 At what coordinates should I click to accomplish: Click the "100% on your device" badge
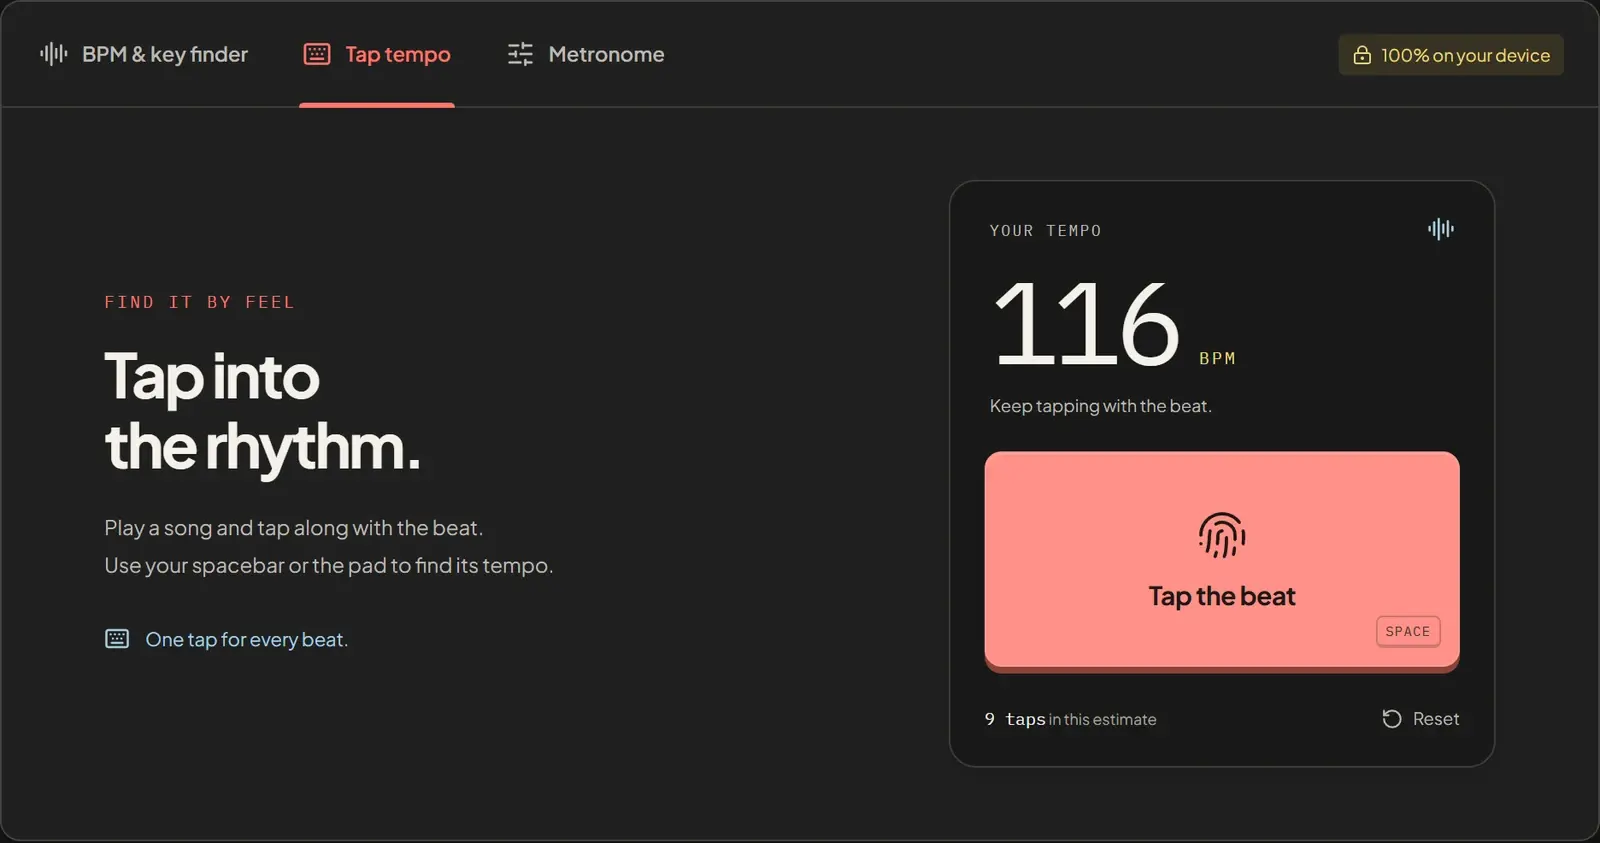[1451, 55]
